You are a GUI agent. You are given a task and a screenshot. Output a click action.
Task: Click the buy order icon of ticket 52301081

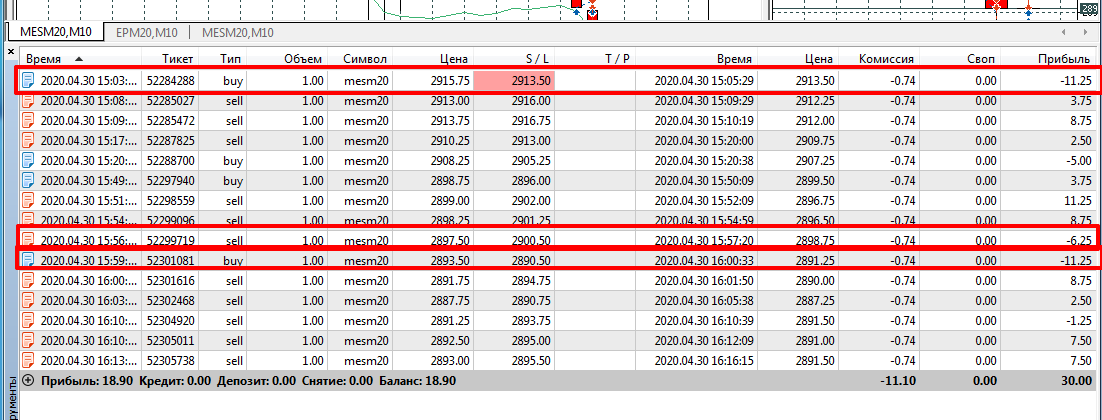[x=28, y=261]
